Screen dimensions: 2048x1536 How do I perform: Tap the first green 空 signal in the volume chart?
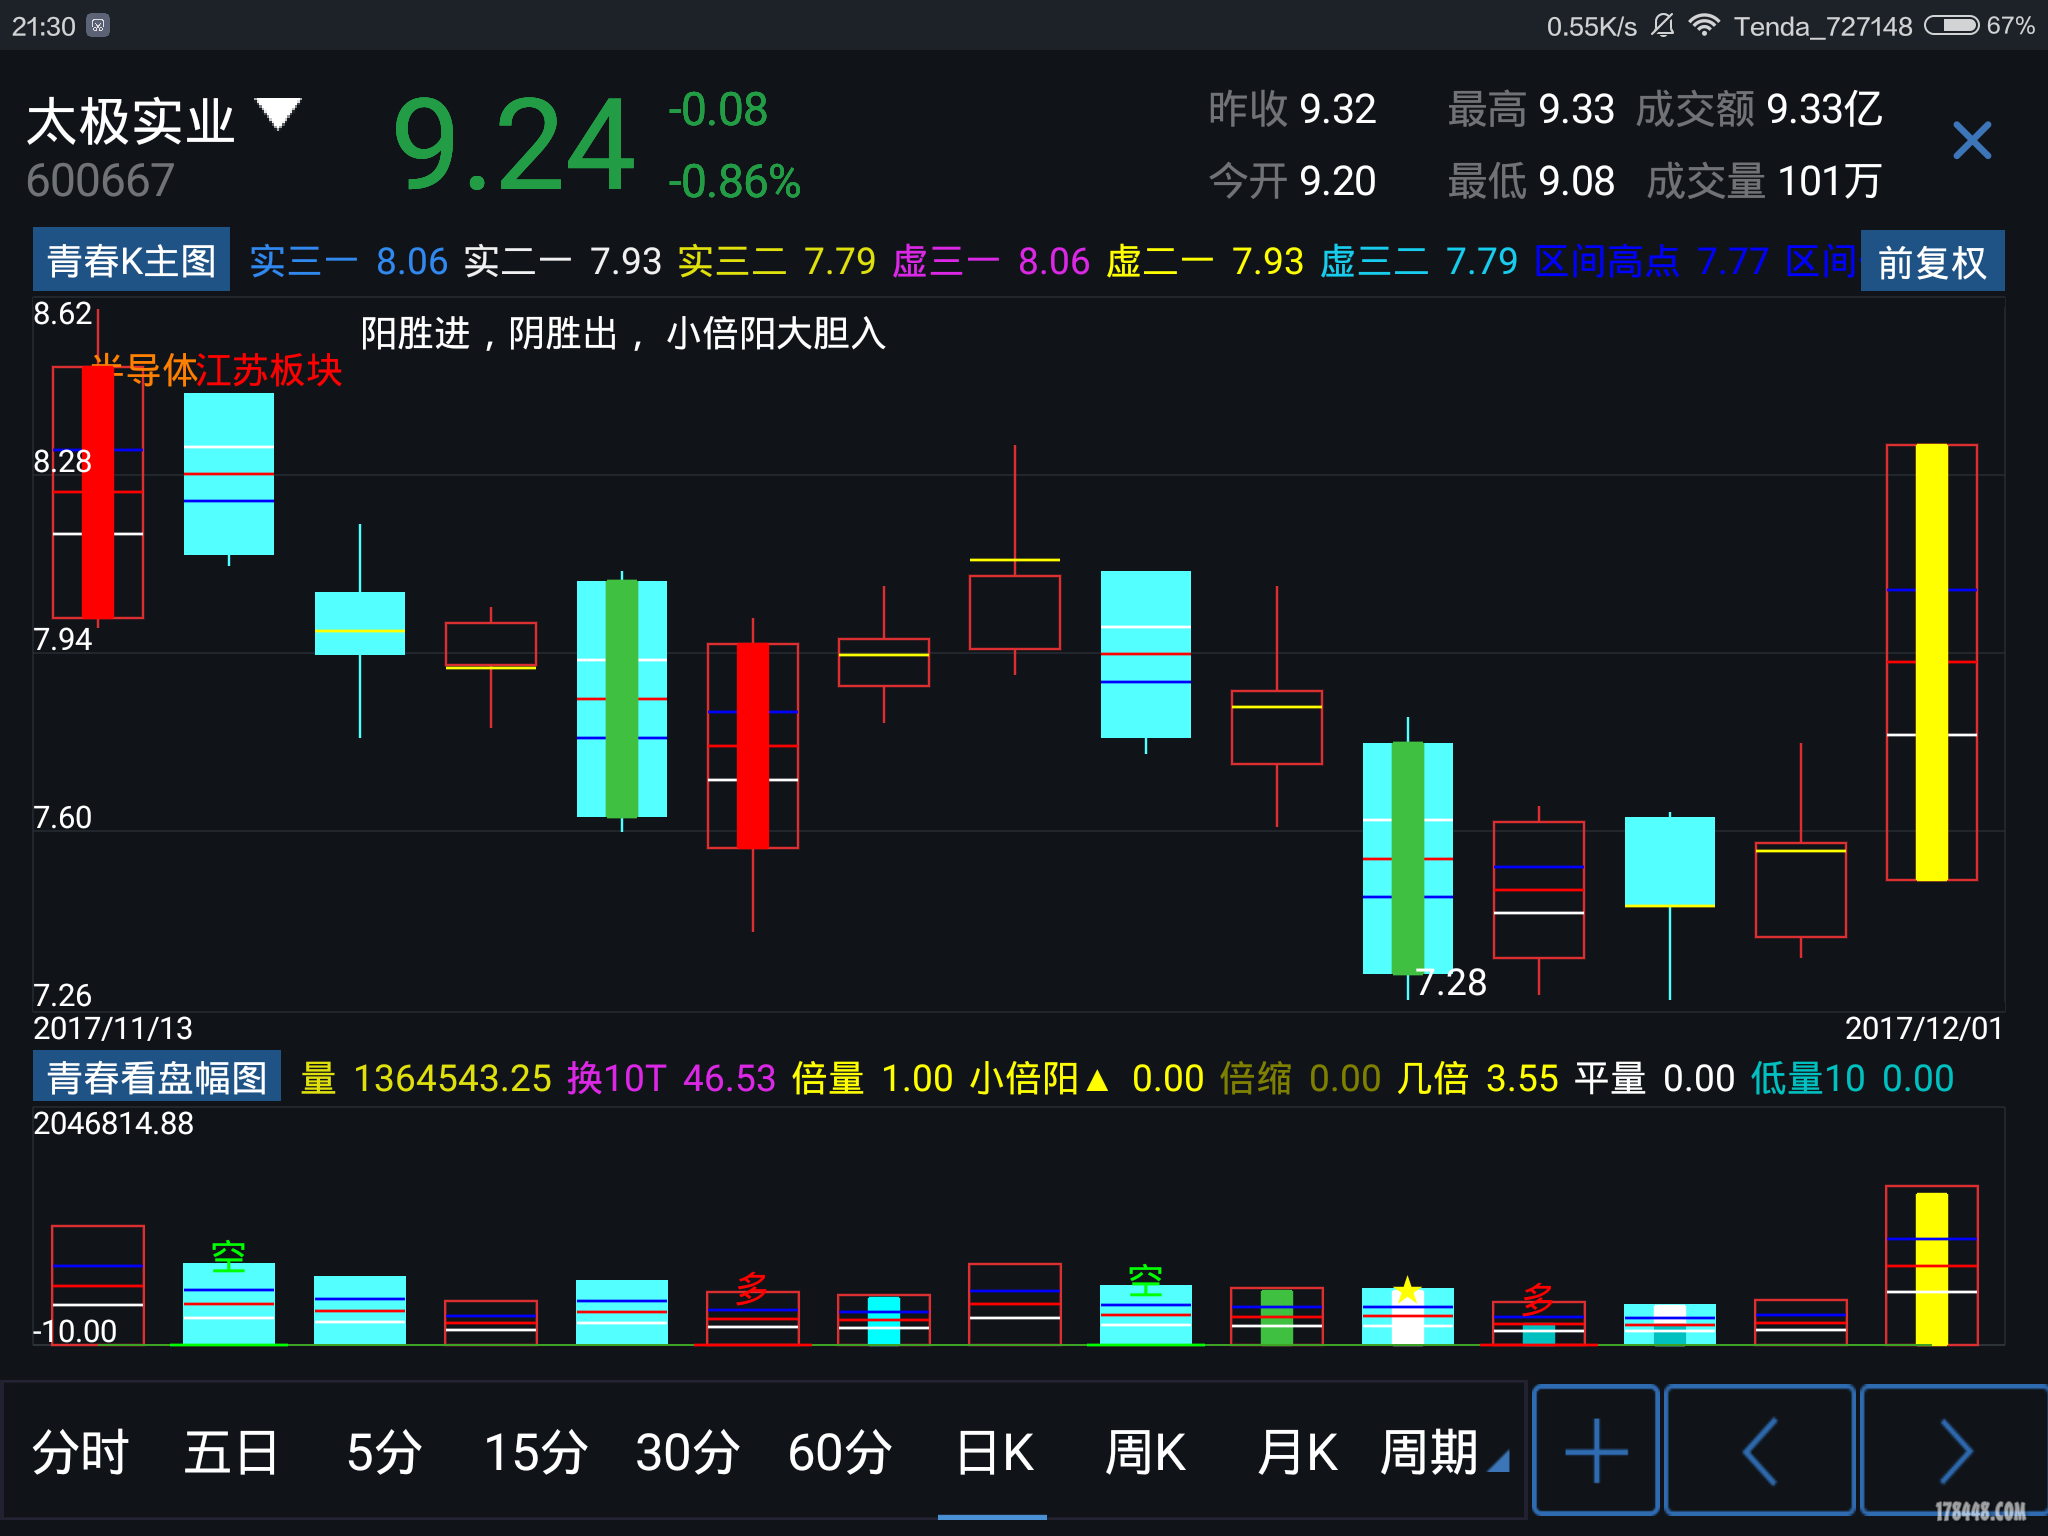pyautogui.click(x=229, y=1256)
